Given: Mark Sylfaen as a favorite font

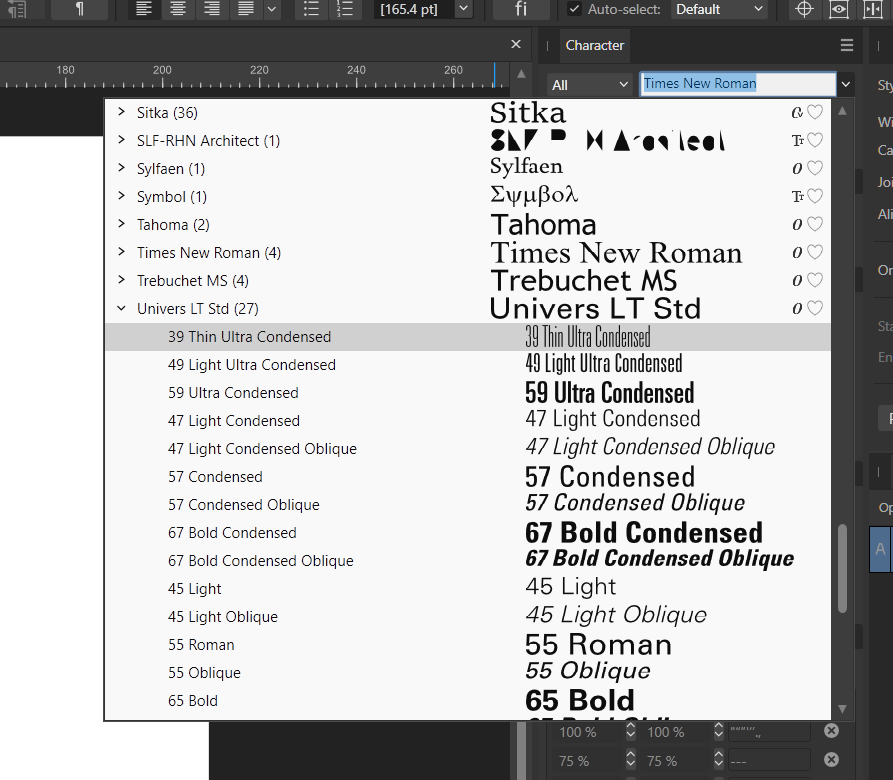Looking at the screenshot, I should (x=815, y=168).
